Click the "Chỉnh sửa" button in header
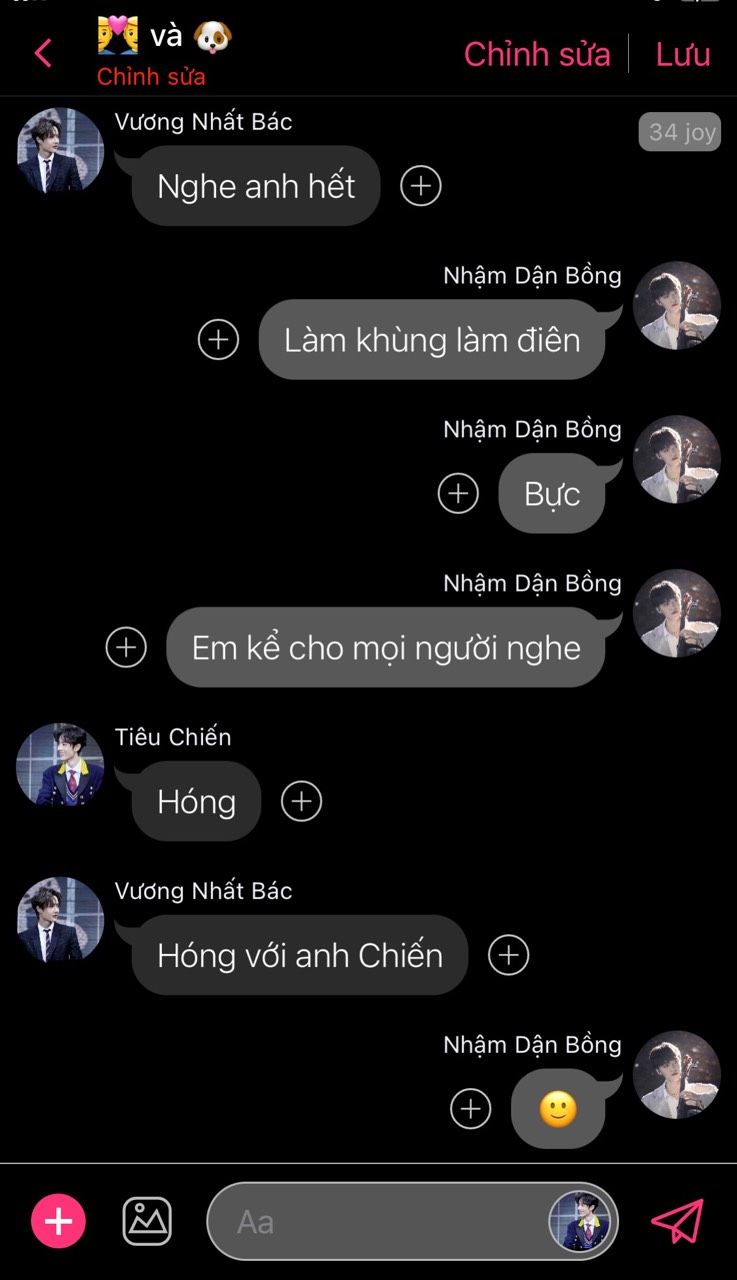This screenshot has width=737, height=1280. [x=537, y=54]
